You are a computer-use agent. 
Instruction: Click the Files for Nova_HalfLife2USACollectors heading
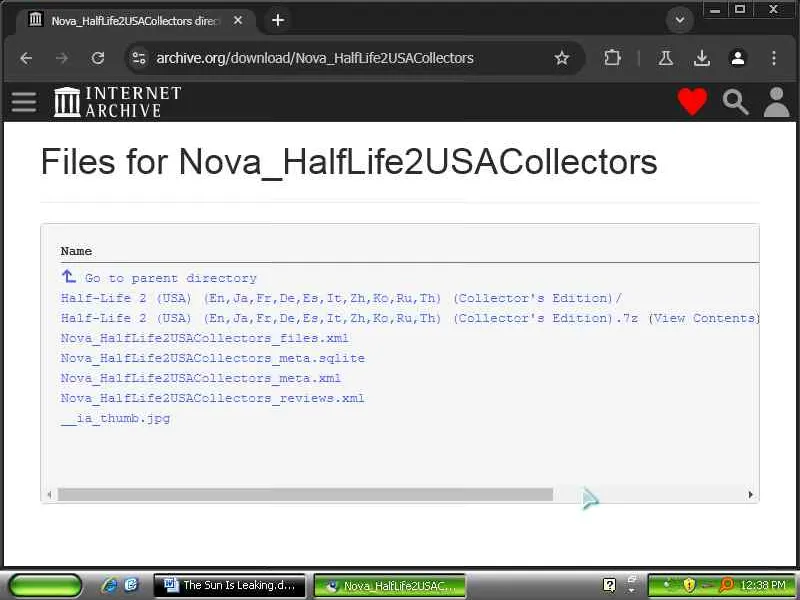click(349, 162)
